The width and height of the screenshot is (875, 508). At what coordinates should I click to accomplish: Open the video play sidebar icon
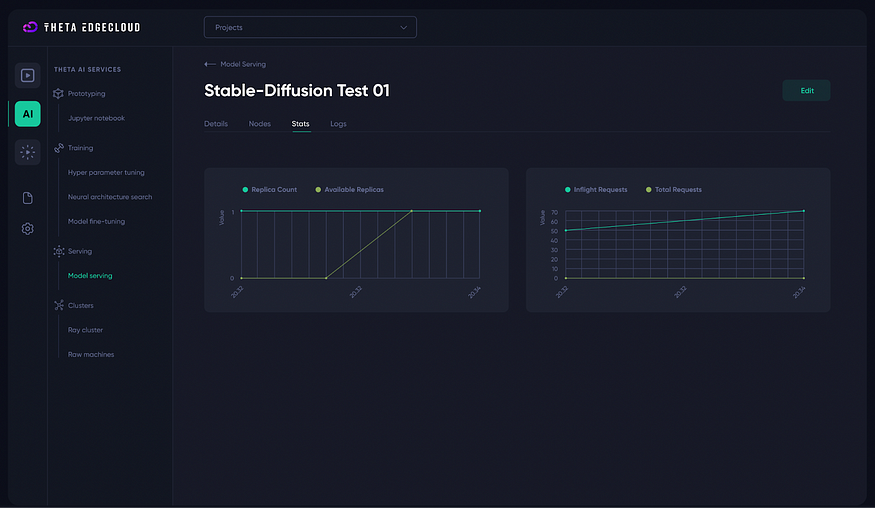click(27, 75)
